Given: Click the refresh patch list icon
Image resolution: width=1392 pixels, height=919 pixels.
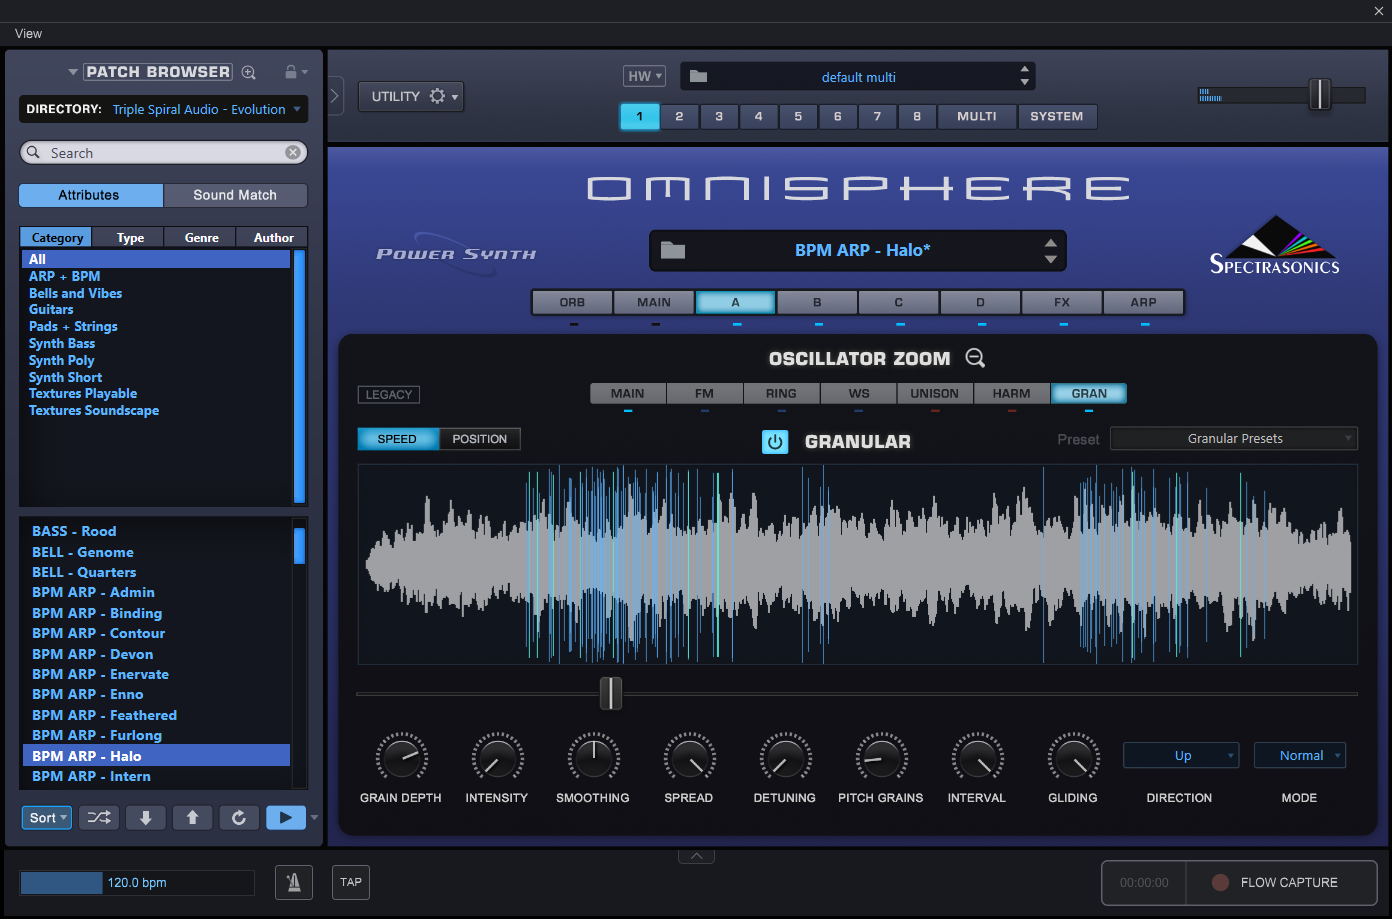Looking at the screenshot, I should point(239,817).
